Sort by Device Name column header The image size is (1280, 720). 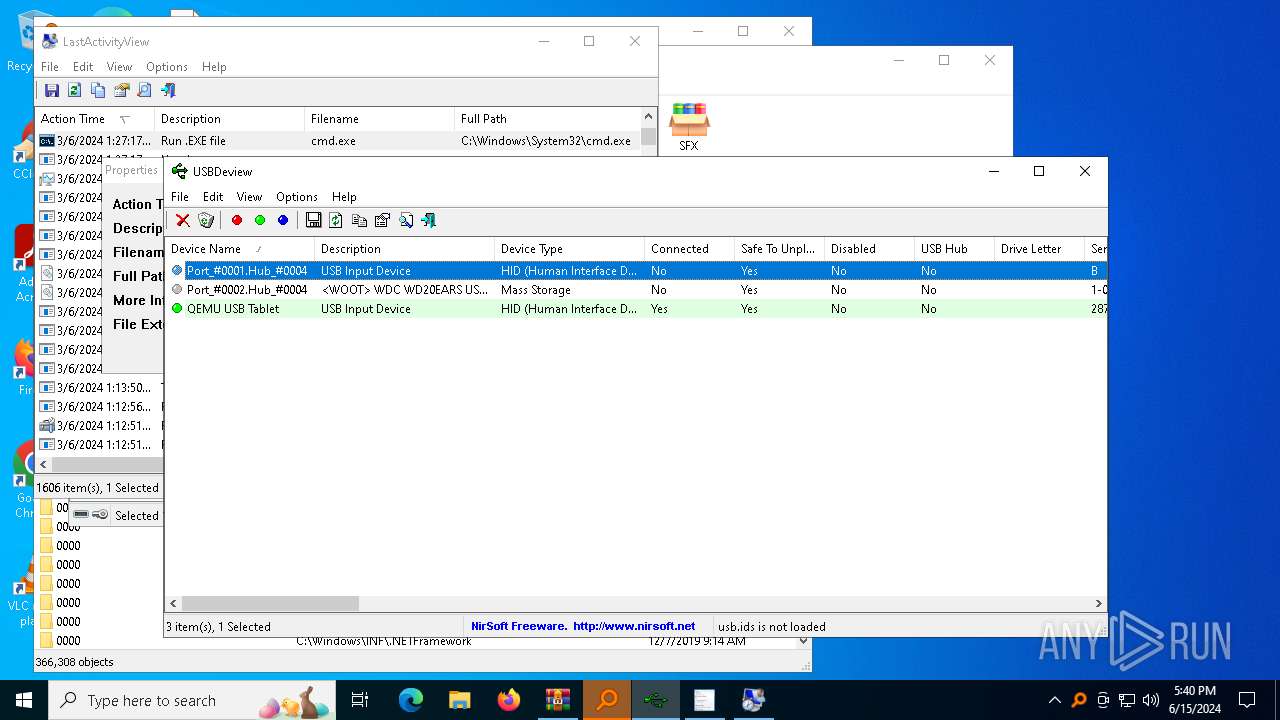point(240,249)
